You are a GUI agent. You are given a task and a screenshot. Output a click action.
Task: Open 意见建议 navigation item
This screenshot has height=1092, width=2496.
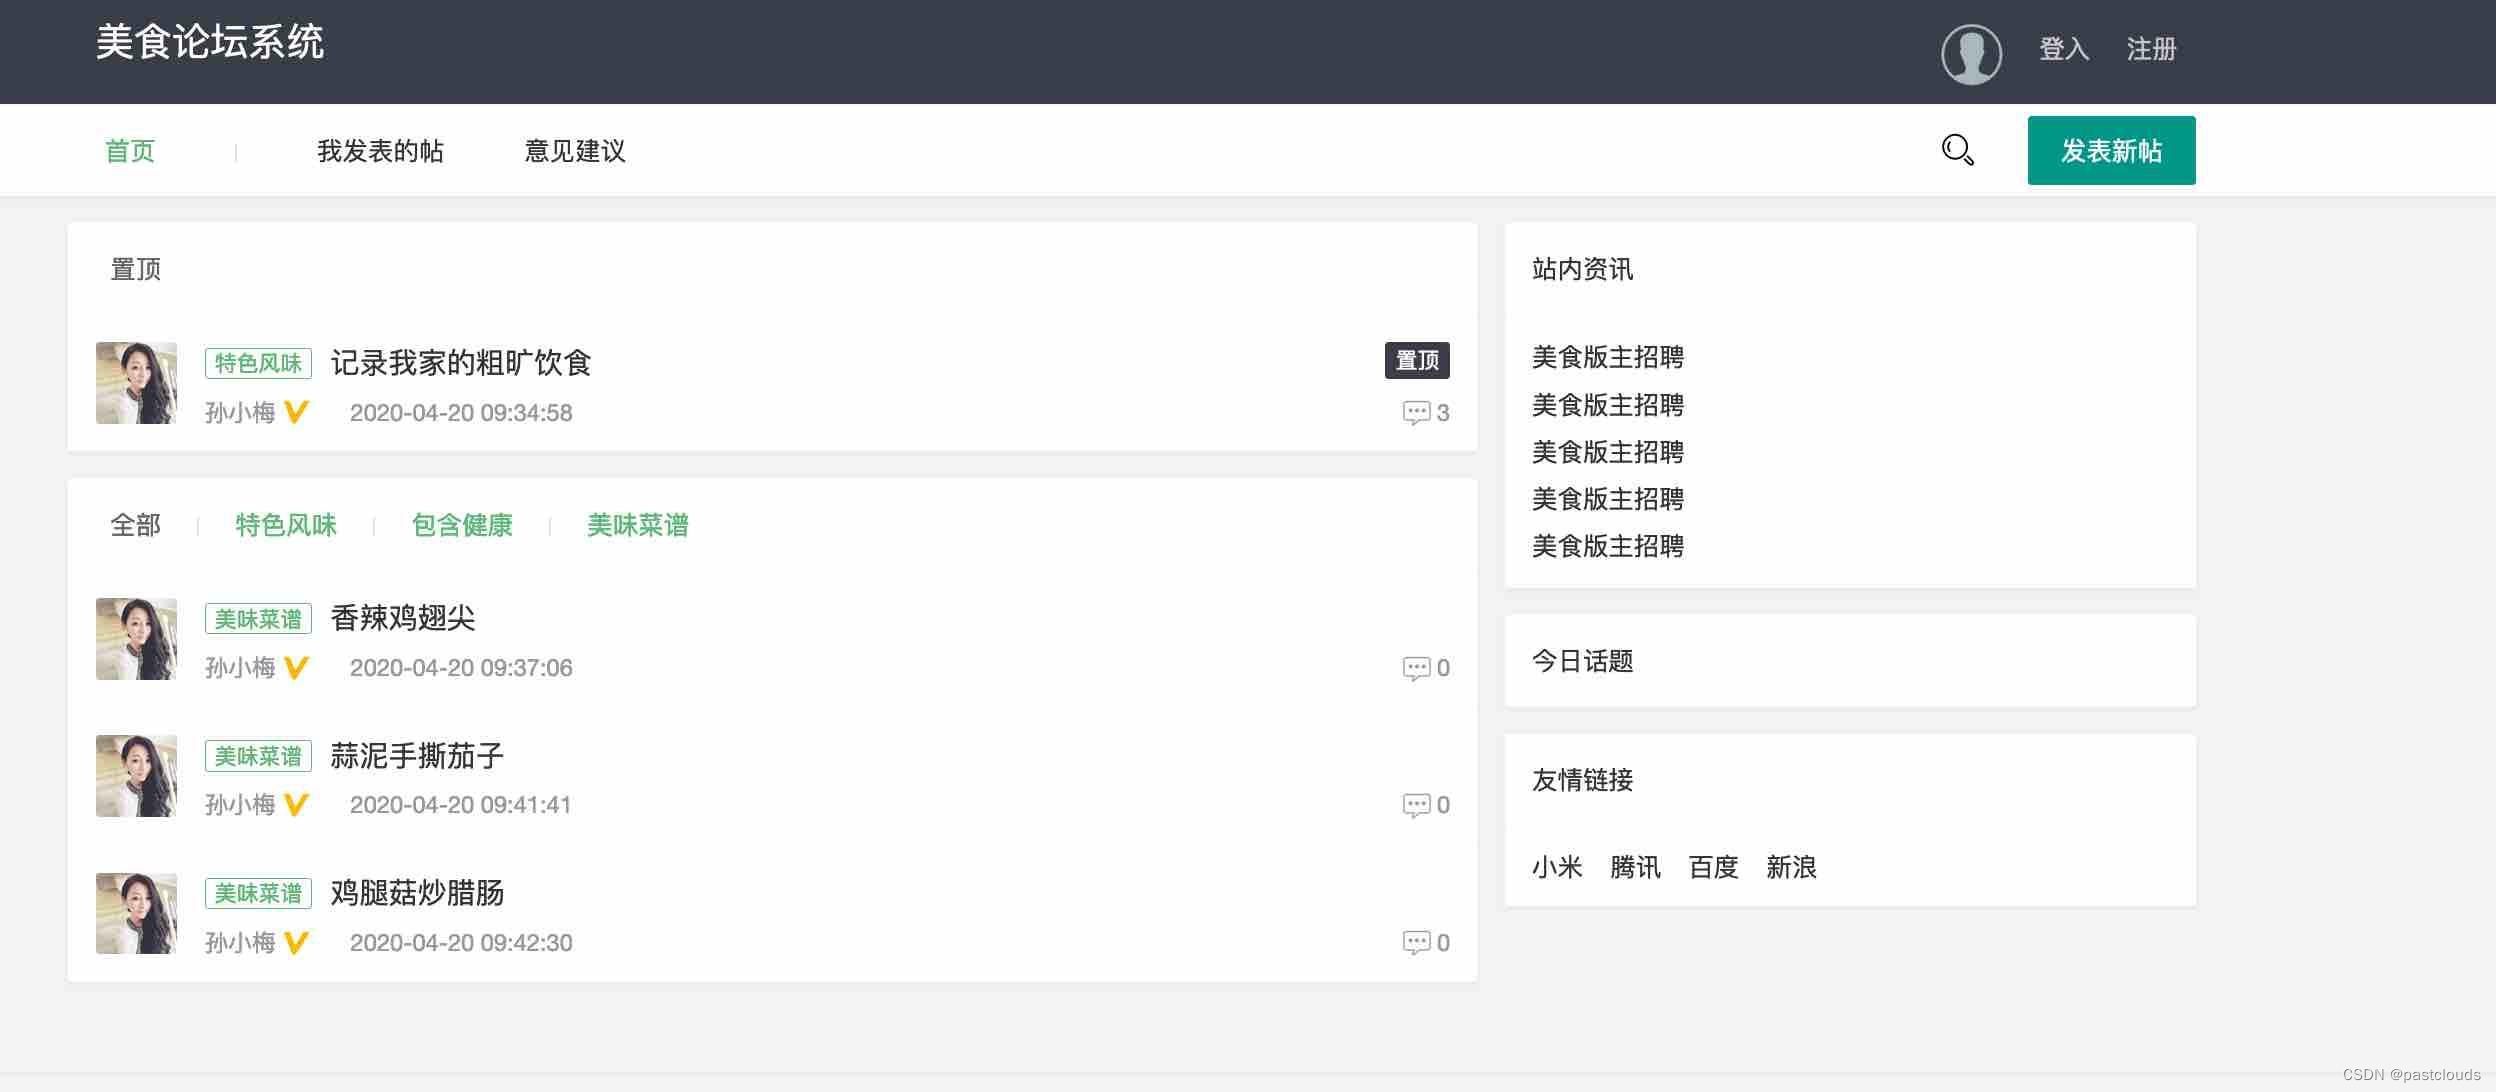575,151
